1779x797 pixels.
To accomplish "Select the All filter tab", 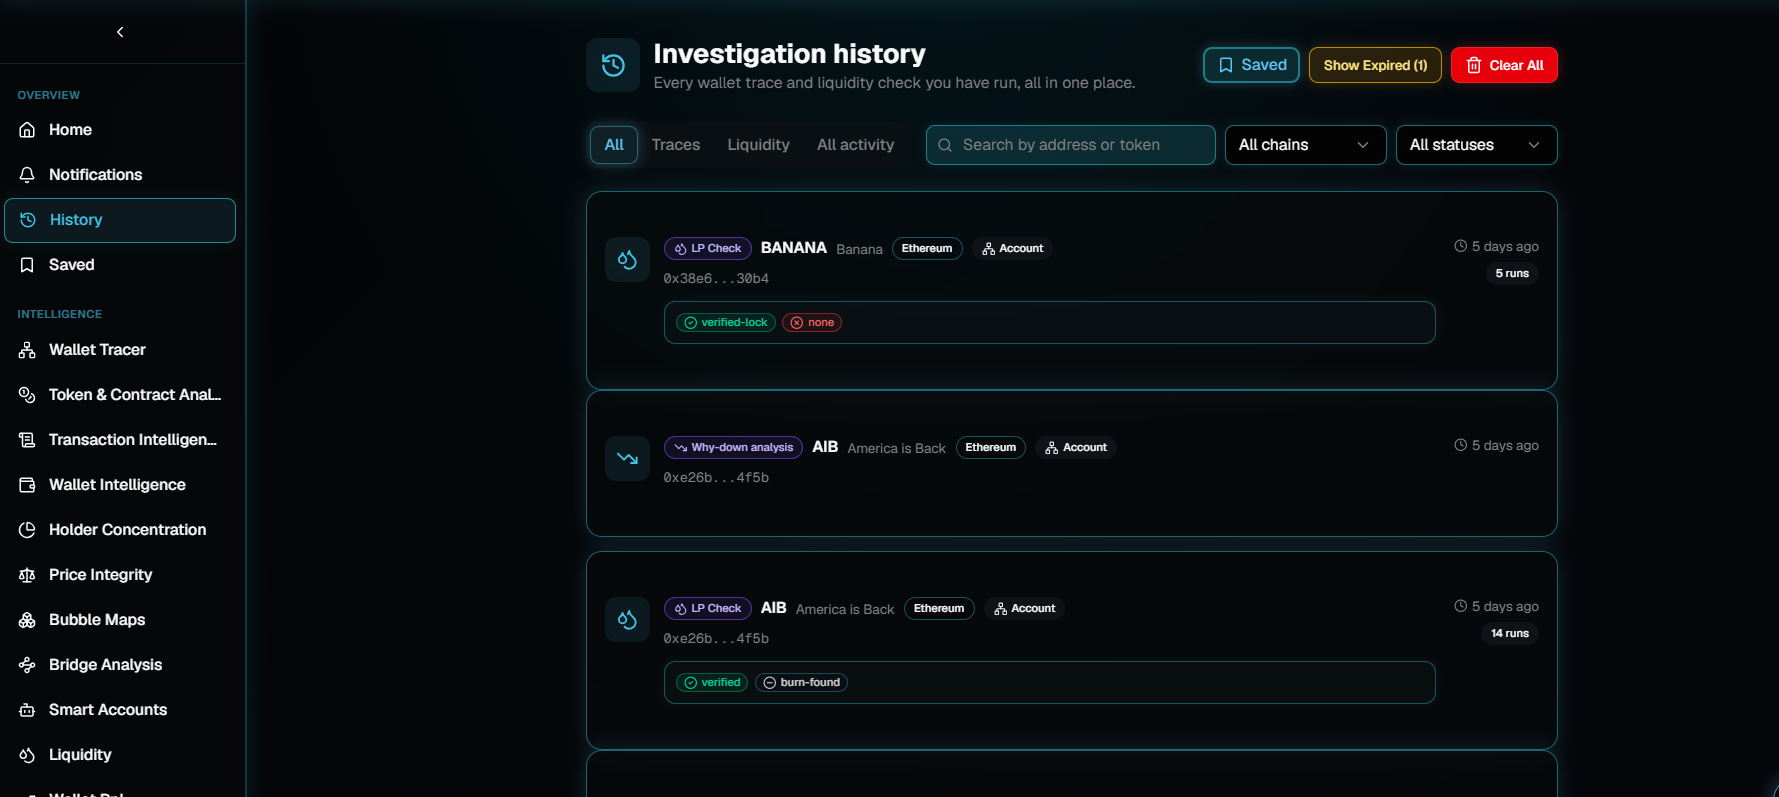I will 614,145.
